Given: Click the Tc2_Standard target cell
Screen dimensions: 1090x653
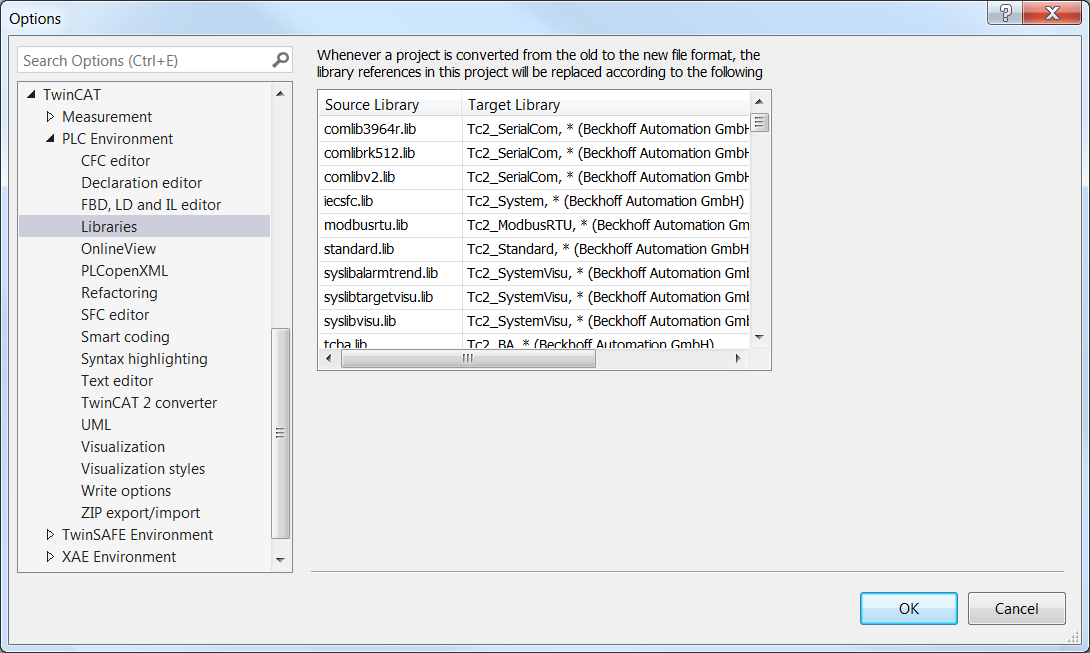Looking at the screenshot, I should pos(605,249).
